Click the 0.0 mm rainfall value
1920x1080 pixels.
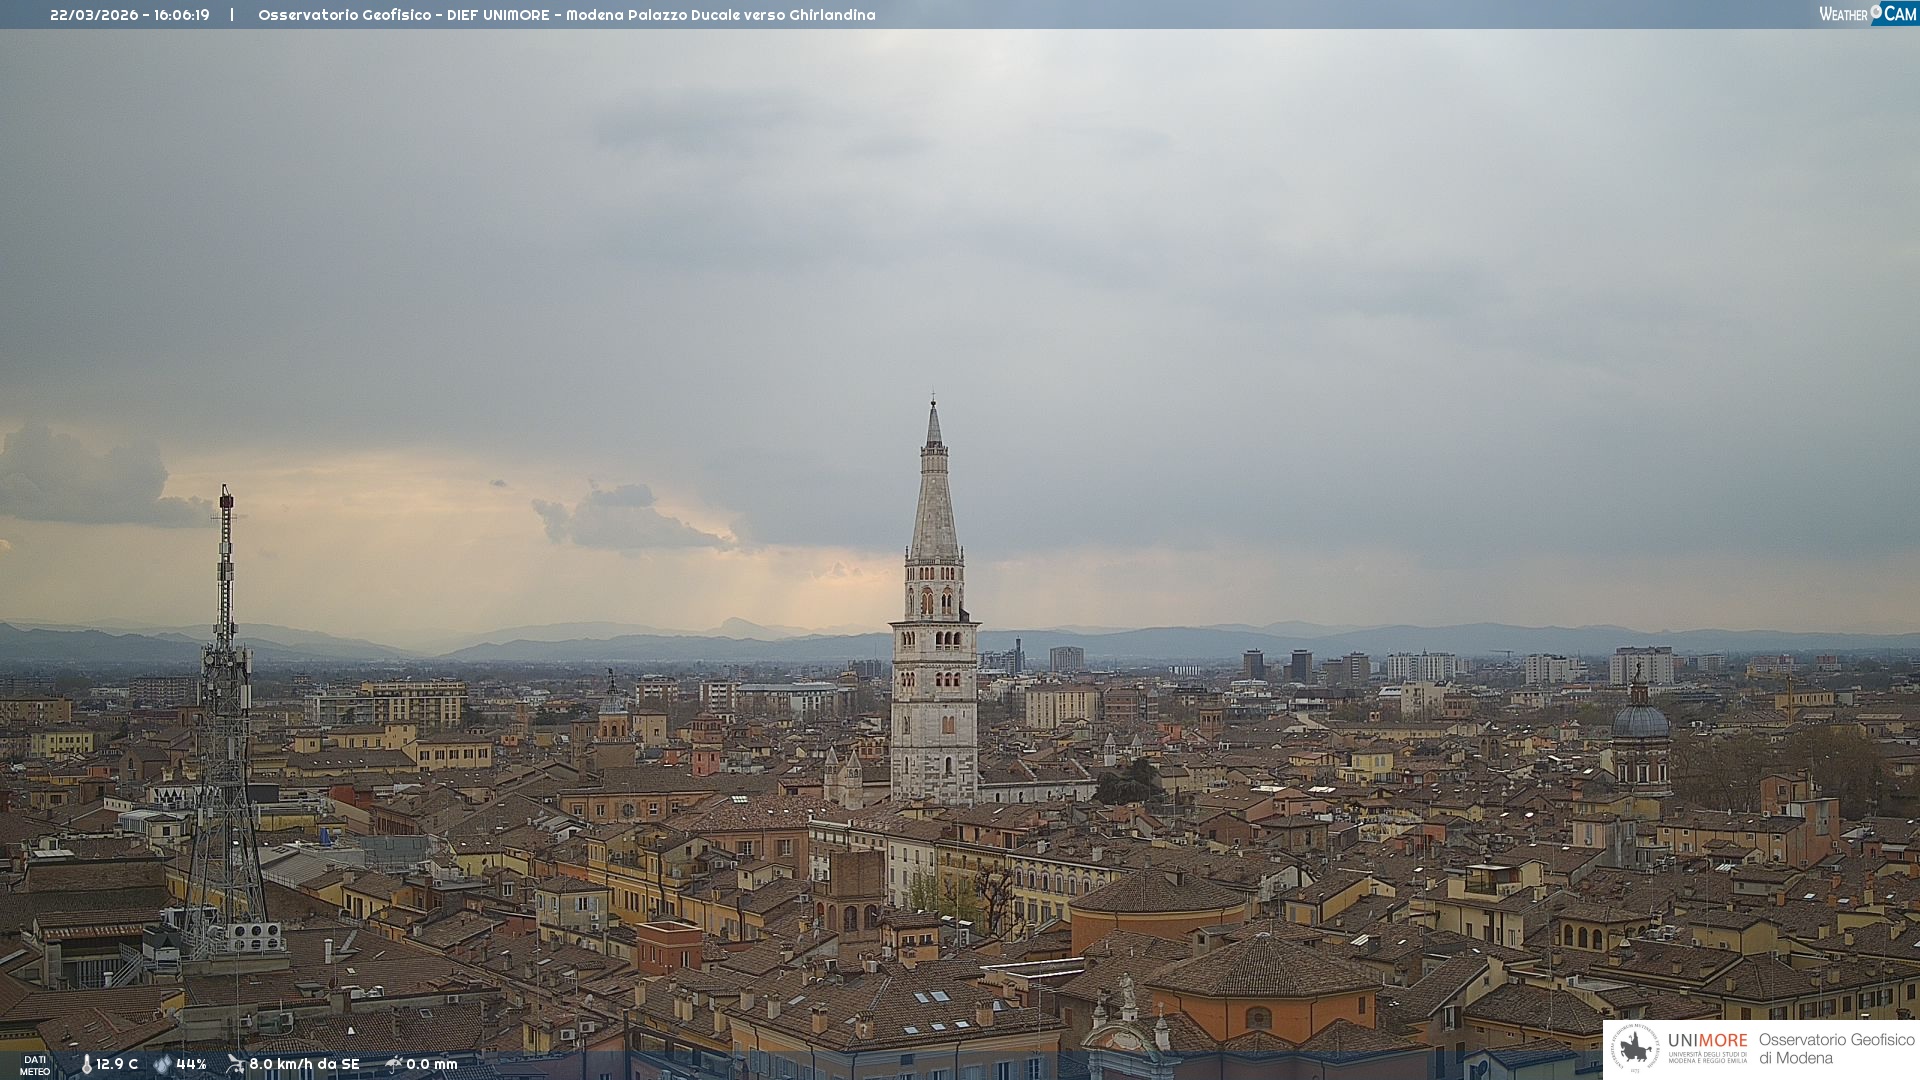(x=431, y=1064)
